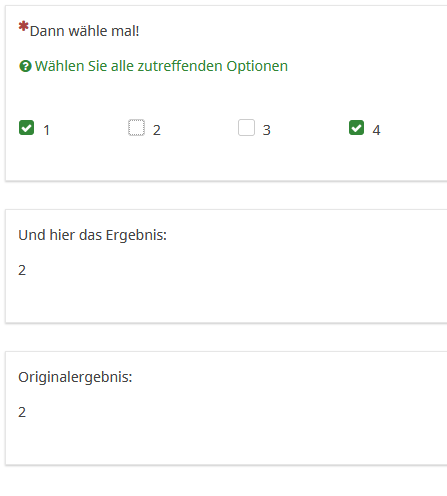Click the label text "2" beside second checkbox
447x496 pixels.
click(x=157, y=130)
